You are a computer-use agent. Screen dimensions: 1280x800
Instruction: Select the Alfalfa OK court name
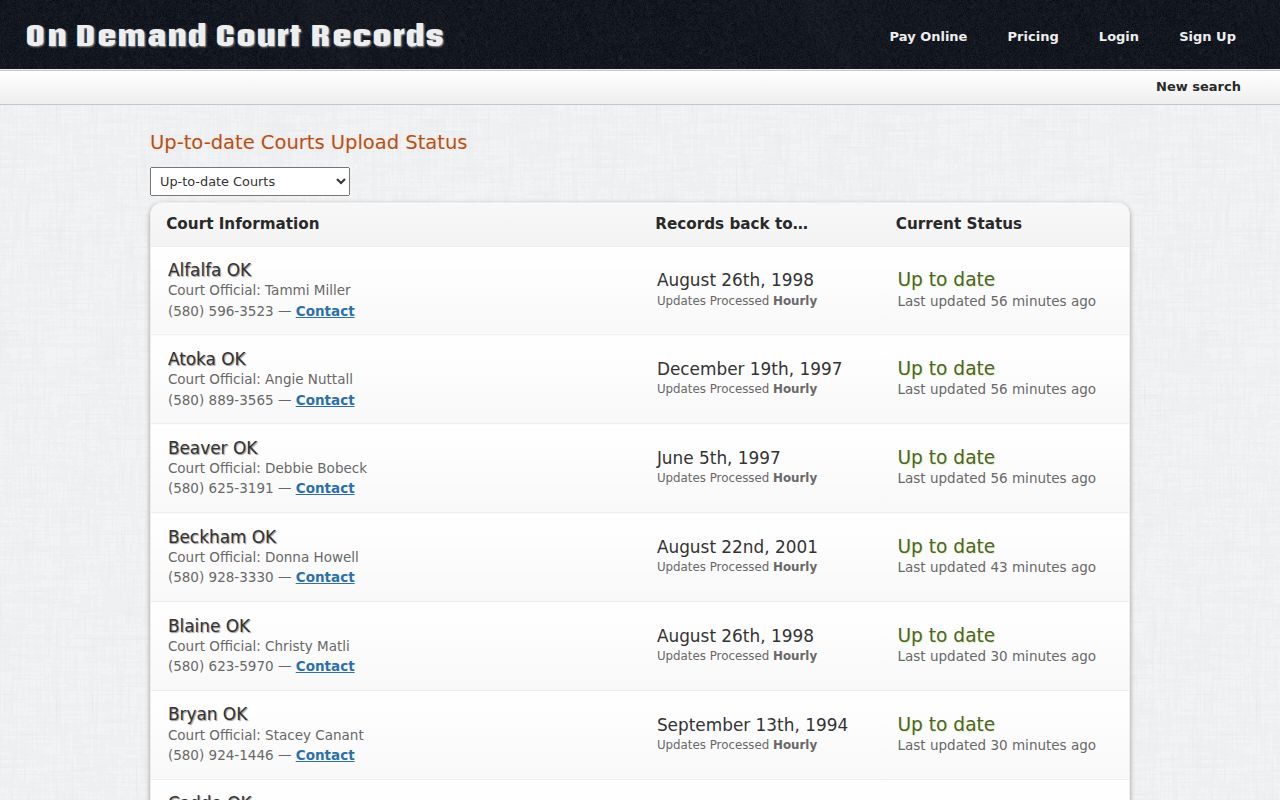click(210, 270)
